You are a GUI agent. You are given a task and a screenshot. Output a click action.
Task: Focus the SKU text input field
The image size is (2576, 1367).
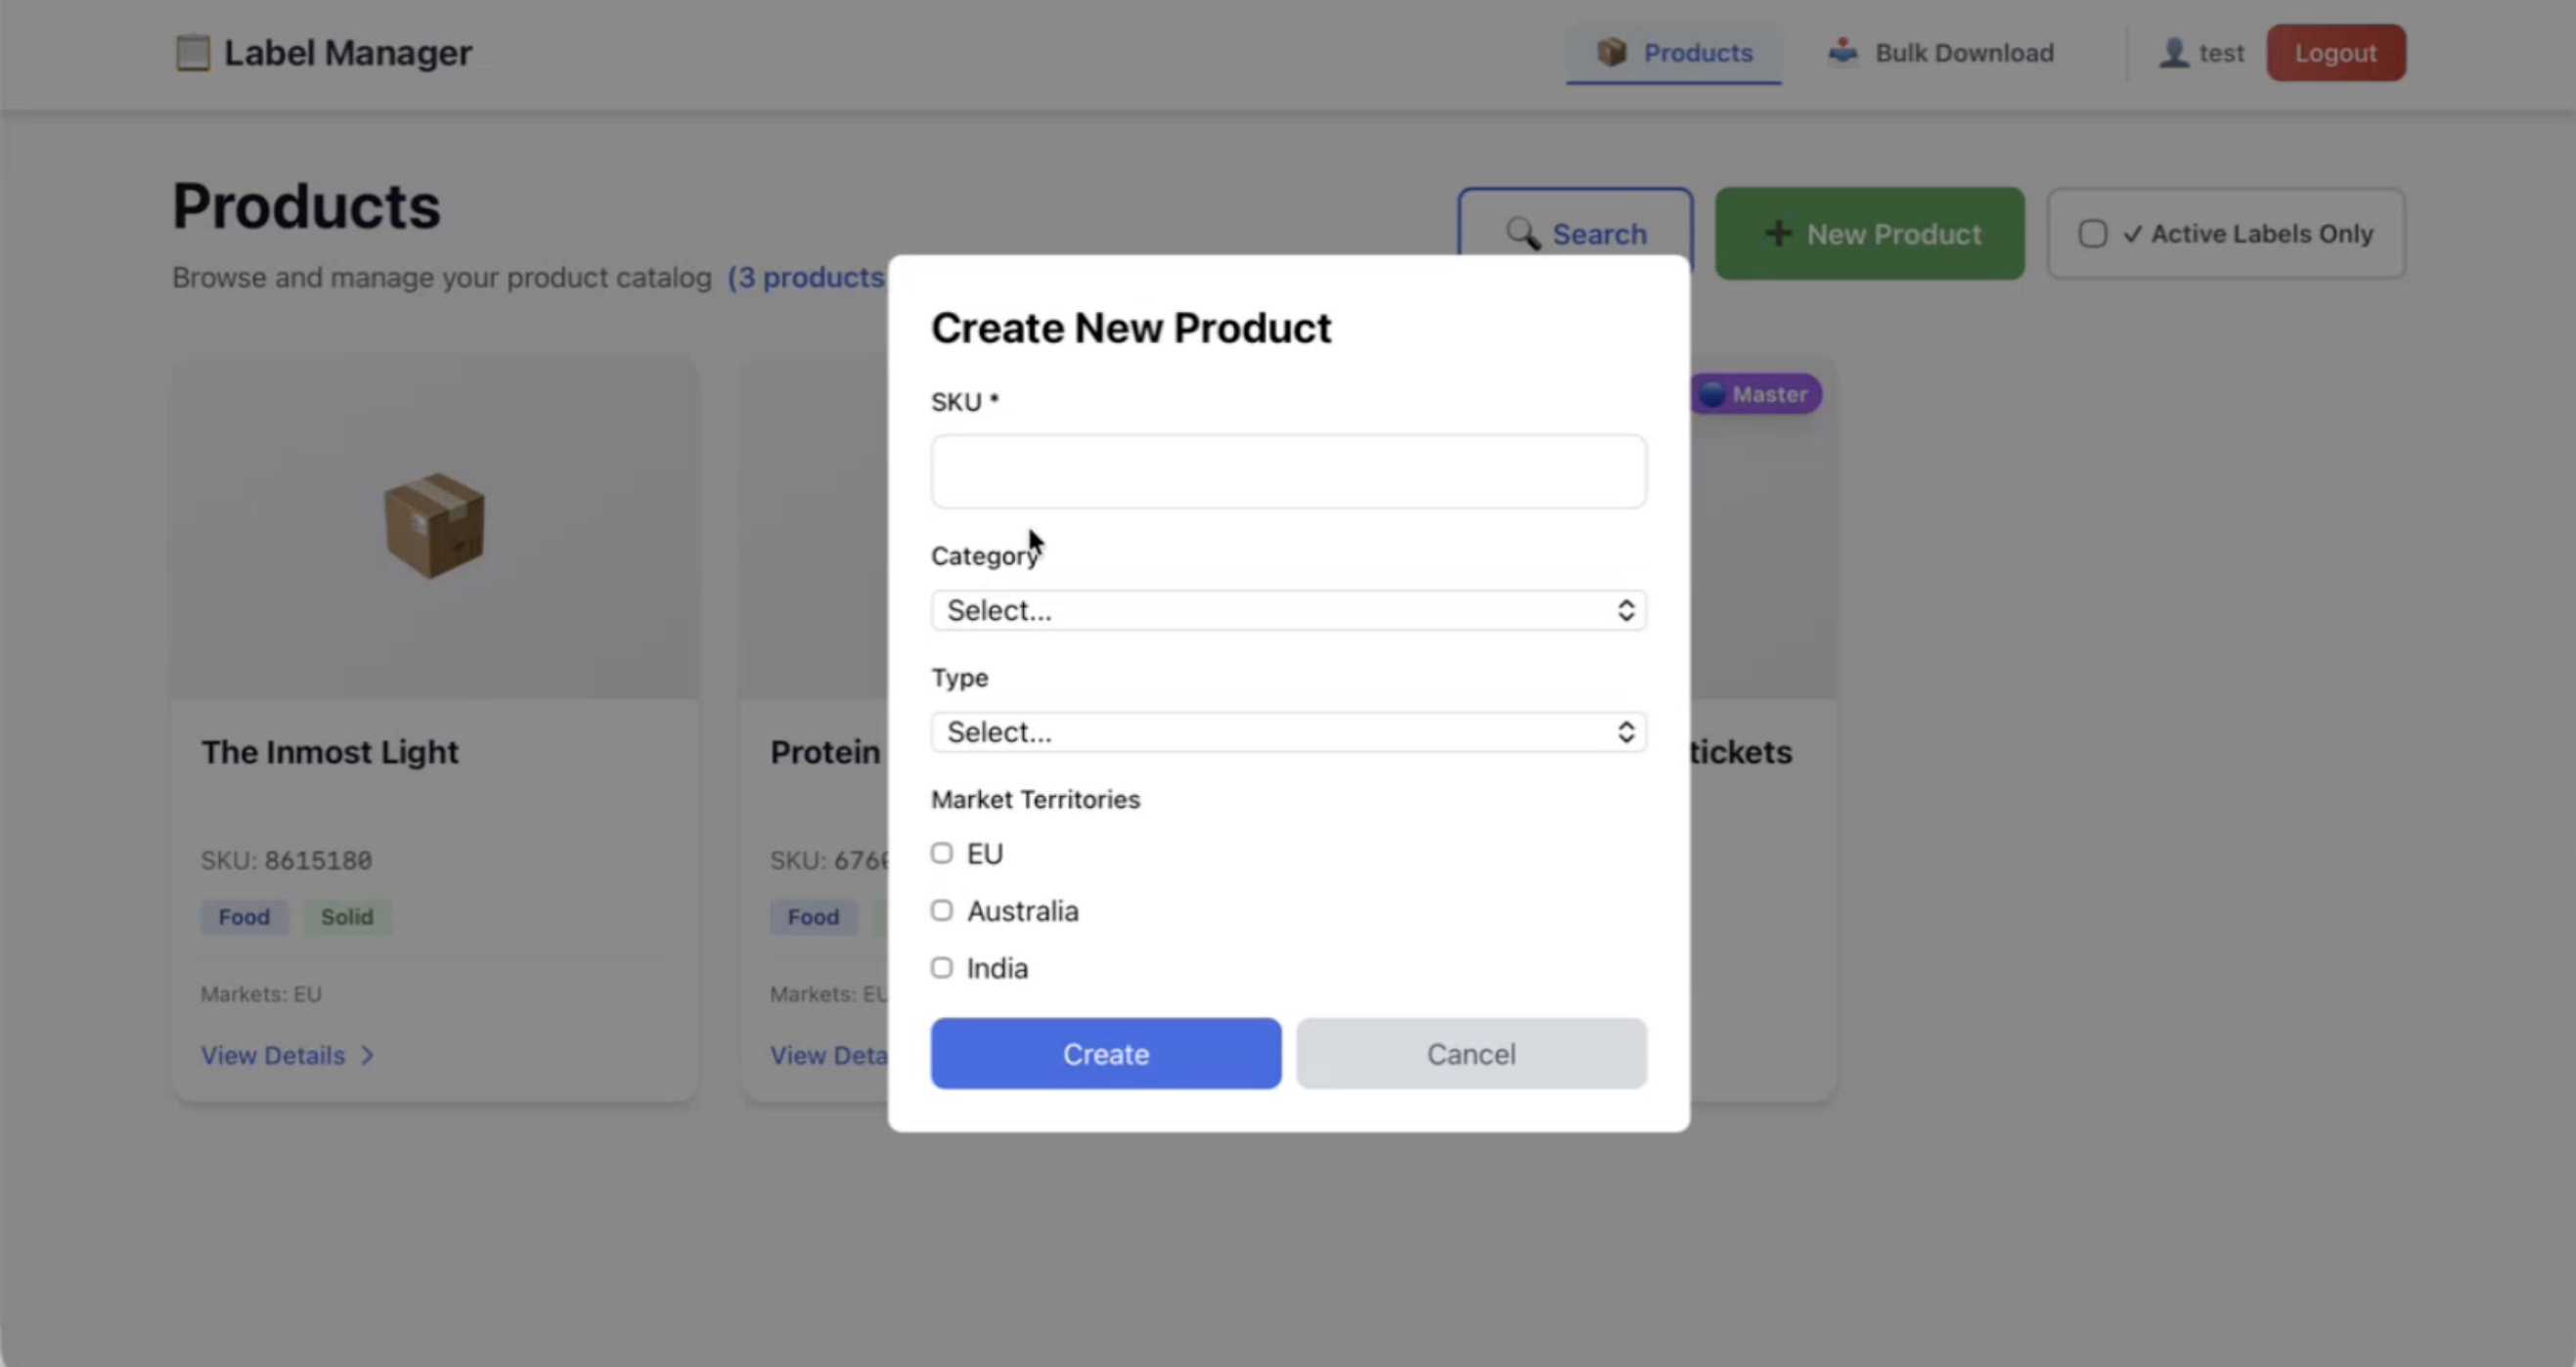[x=1288, y=471]
